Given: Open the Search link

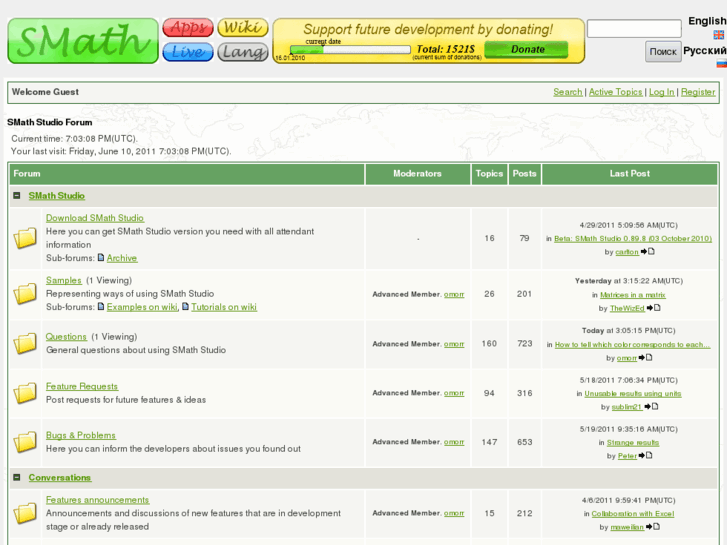Looking at the screenshot, I should coord(568,92).
